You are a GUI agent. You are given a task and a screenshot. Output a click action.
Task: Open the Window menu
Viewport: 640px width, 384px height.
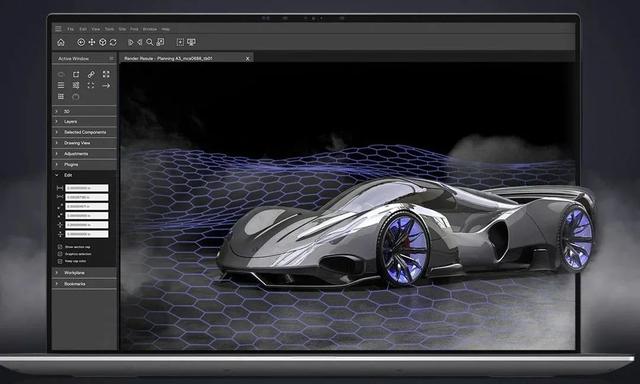pyautogui.click(x=150, y=29)
